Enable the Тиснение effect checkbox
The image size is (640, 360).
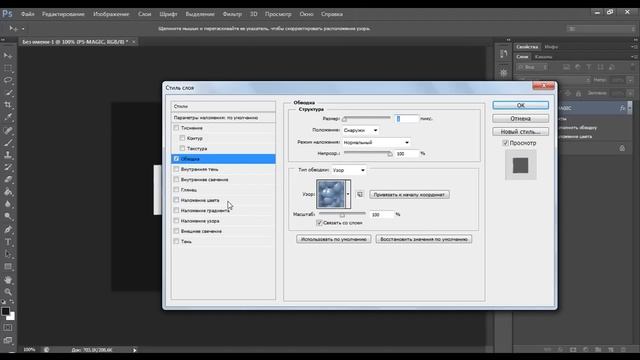[x=176, y=128]
